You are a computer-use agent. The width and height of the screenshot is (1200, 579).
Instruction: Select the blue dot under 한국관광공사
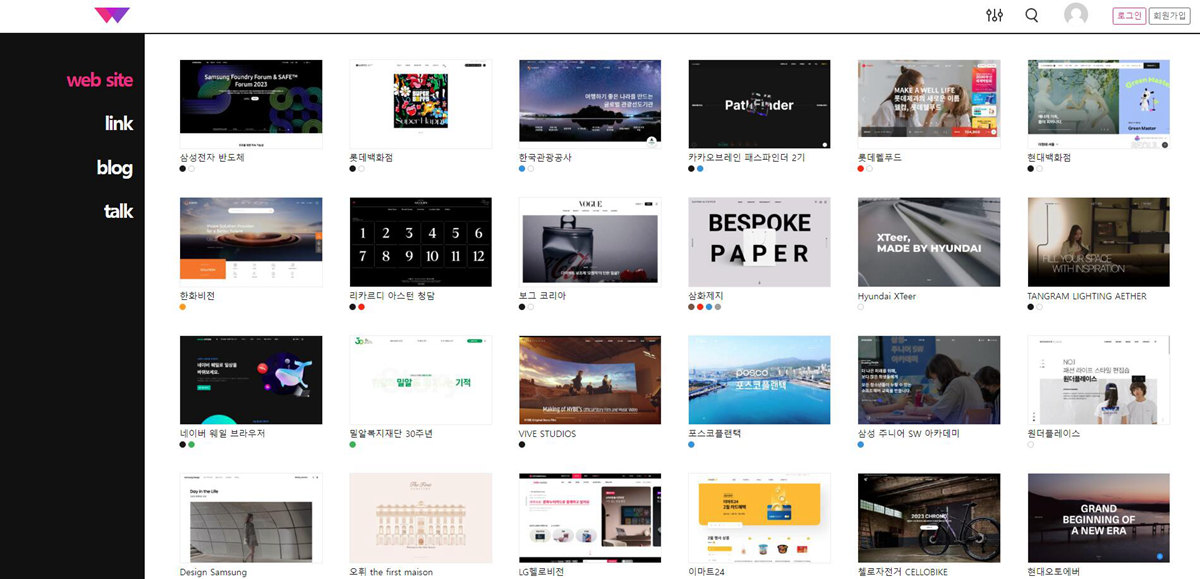pyautogui.click(x=522, y=169)
